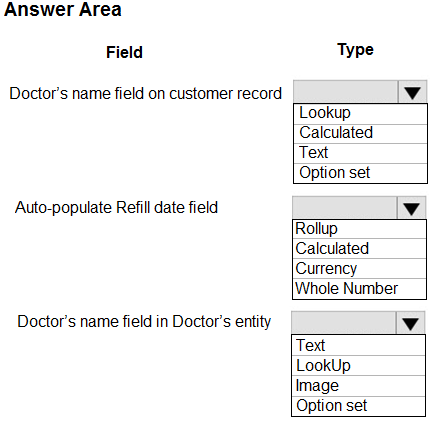Choose Text in the customer record type list
This screenshot has height=423, width=433.
click(x=360, y=153)
